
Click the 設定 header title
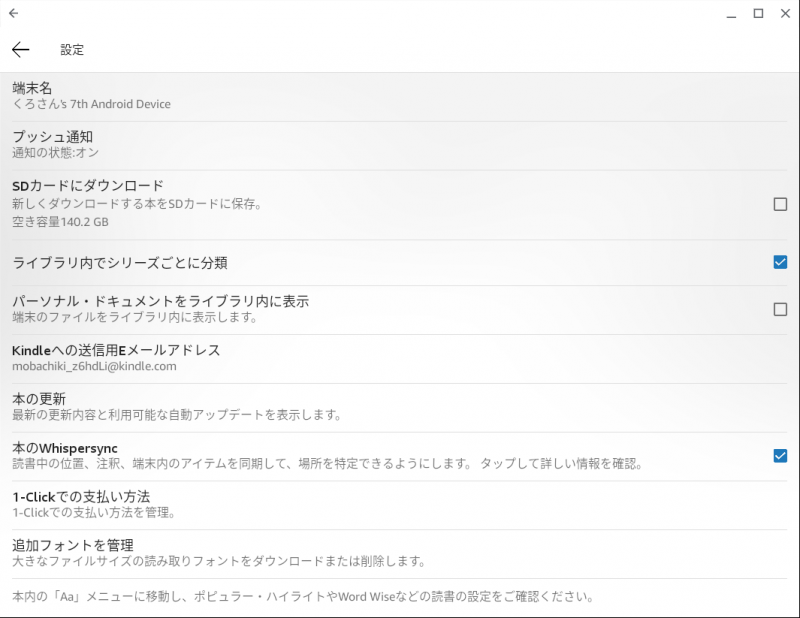coord(72,50)
